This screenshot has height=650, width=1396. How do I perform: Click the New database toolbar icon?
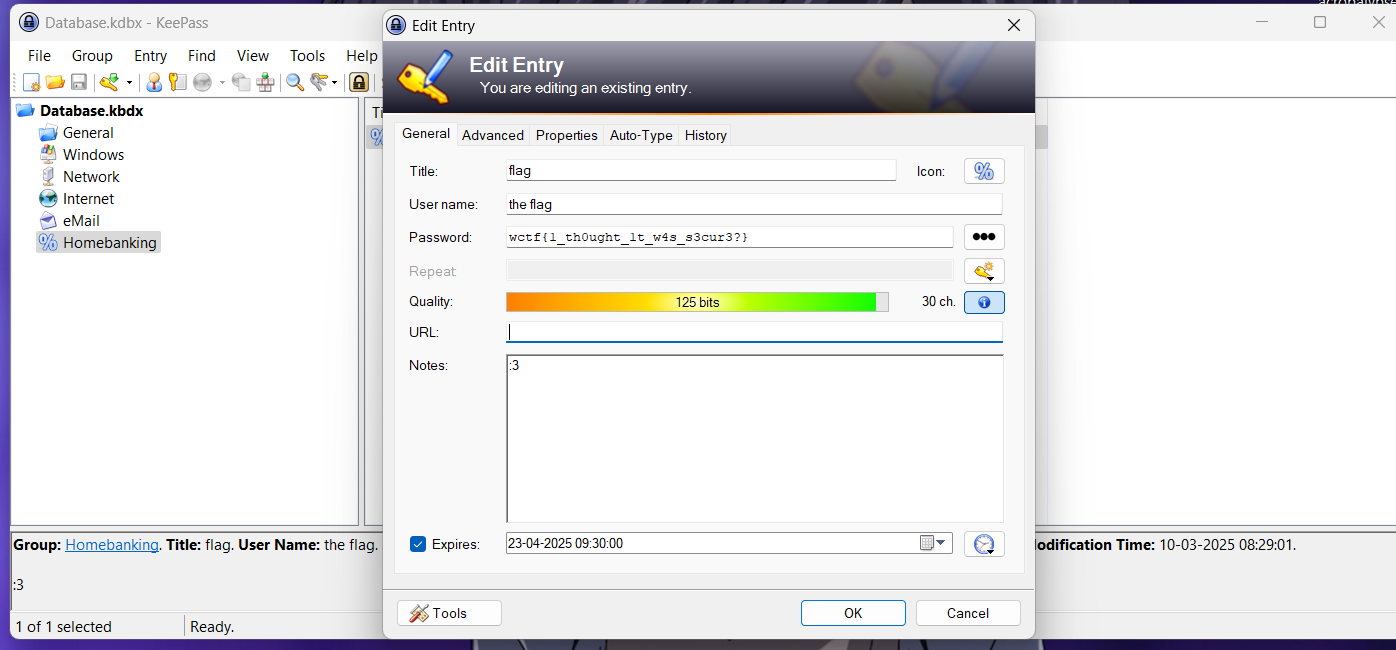click(32, 82)
